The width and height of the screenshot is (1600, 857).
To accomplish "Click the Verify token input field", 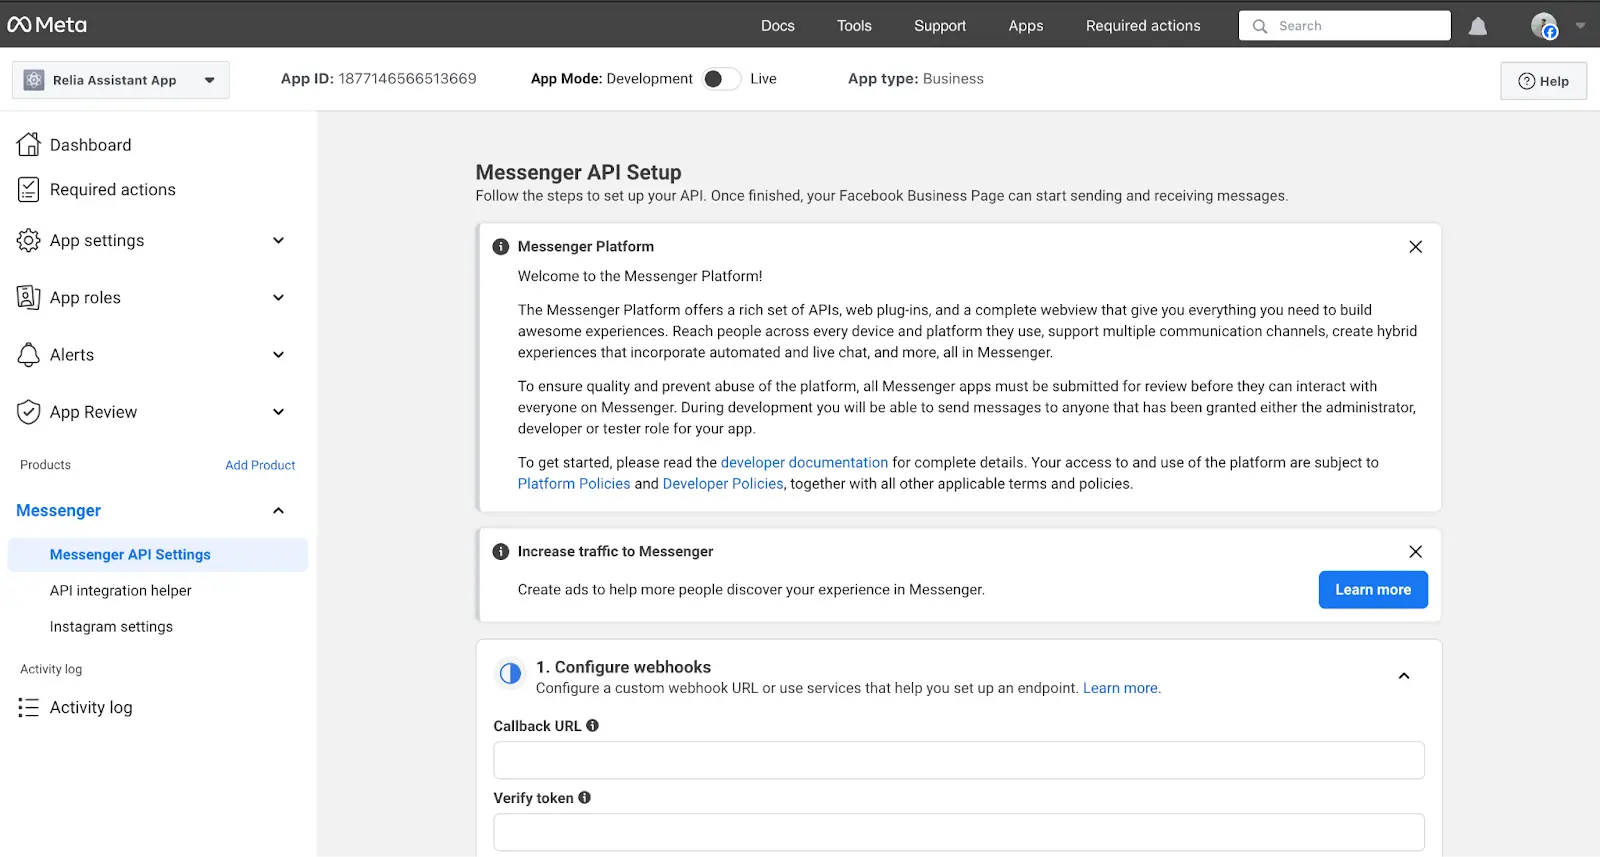I will [x=958, y=832].
